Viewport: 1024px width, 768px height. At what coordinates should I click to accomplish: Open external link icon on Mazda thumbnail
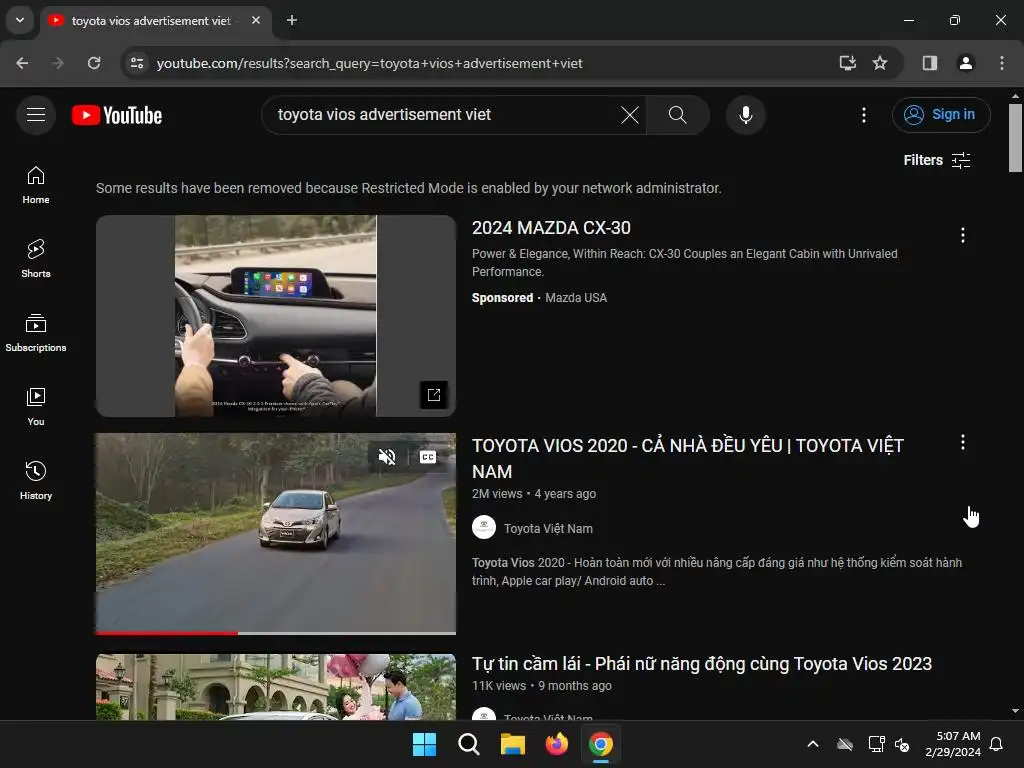(434, 394)
